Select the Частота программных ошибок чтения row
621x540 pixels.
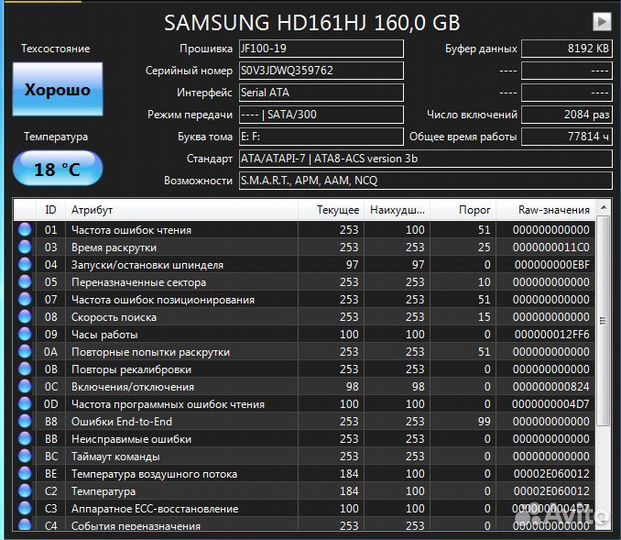[x=304, y=404]
